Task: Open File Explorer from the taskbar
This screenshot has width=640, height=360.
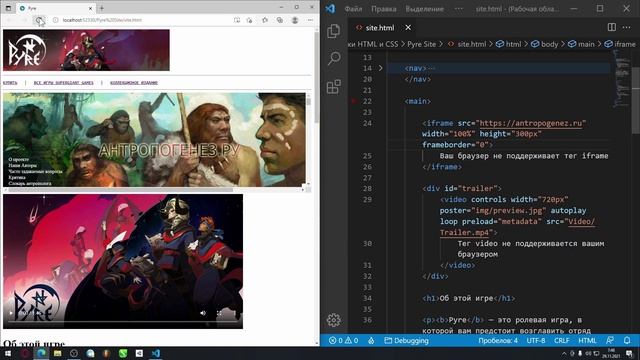Action: (x=58, y=353)
